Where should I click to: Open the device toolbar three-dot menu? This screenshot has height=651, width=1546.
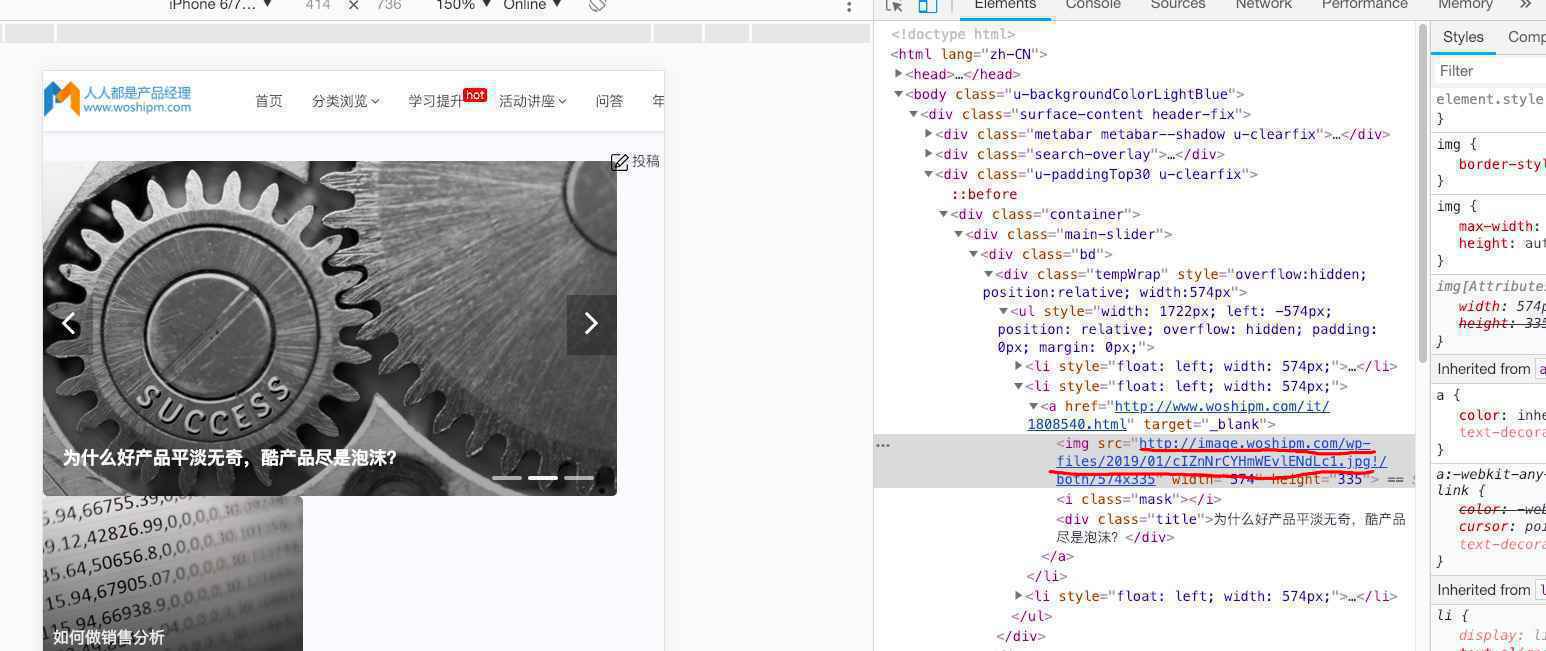coord(849,6)
